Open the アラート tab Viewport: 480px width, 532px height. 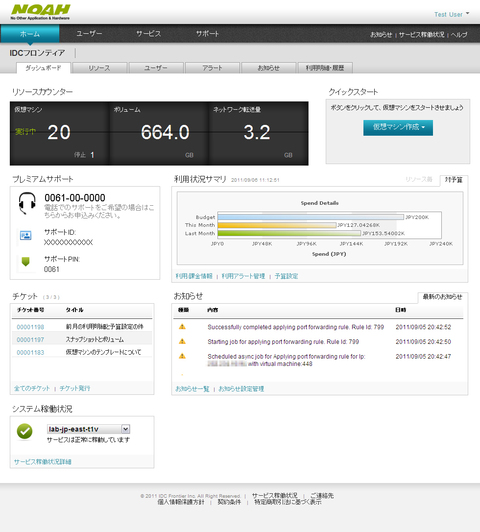click(212, 68)
